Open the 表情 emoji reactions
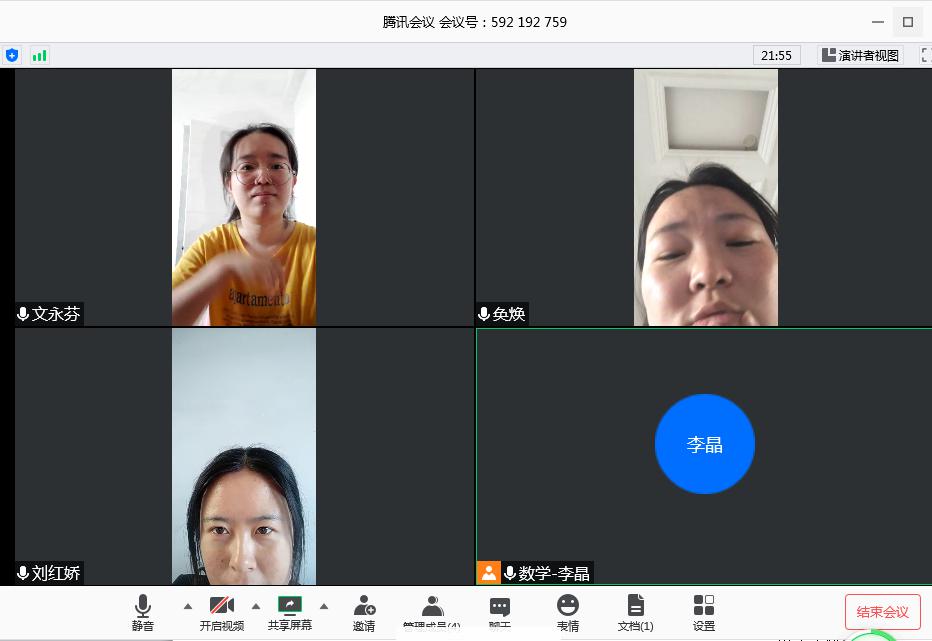The image size is (932, 641). click(x=568, y=612)
